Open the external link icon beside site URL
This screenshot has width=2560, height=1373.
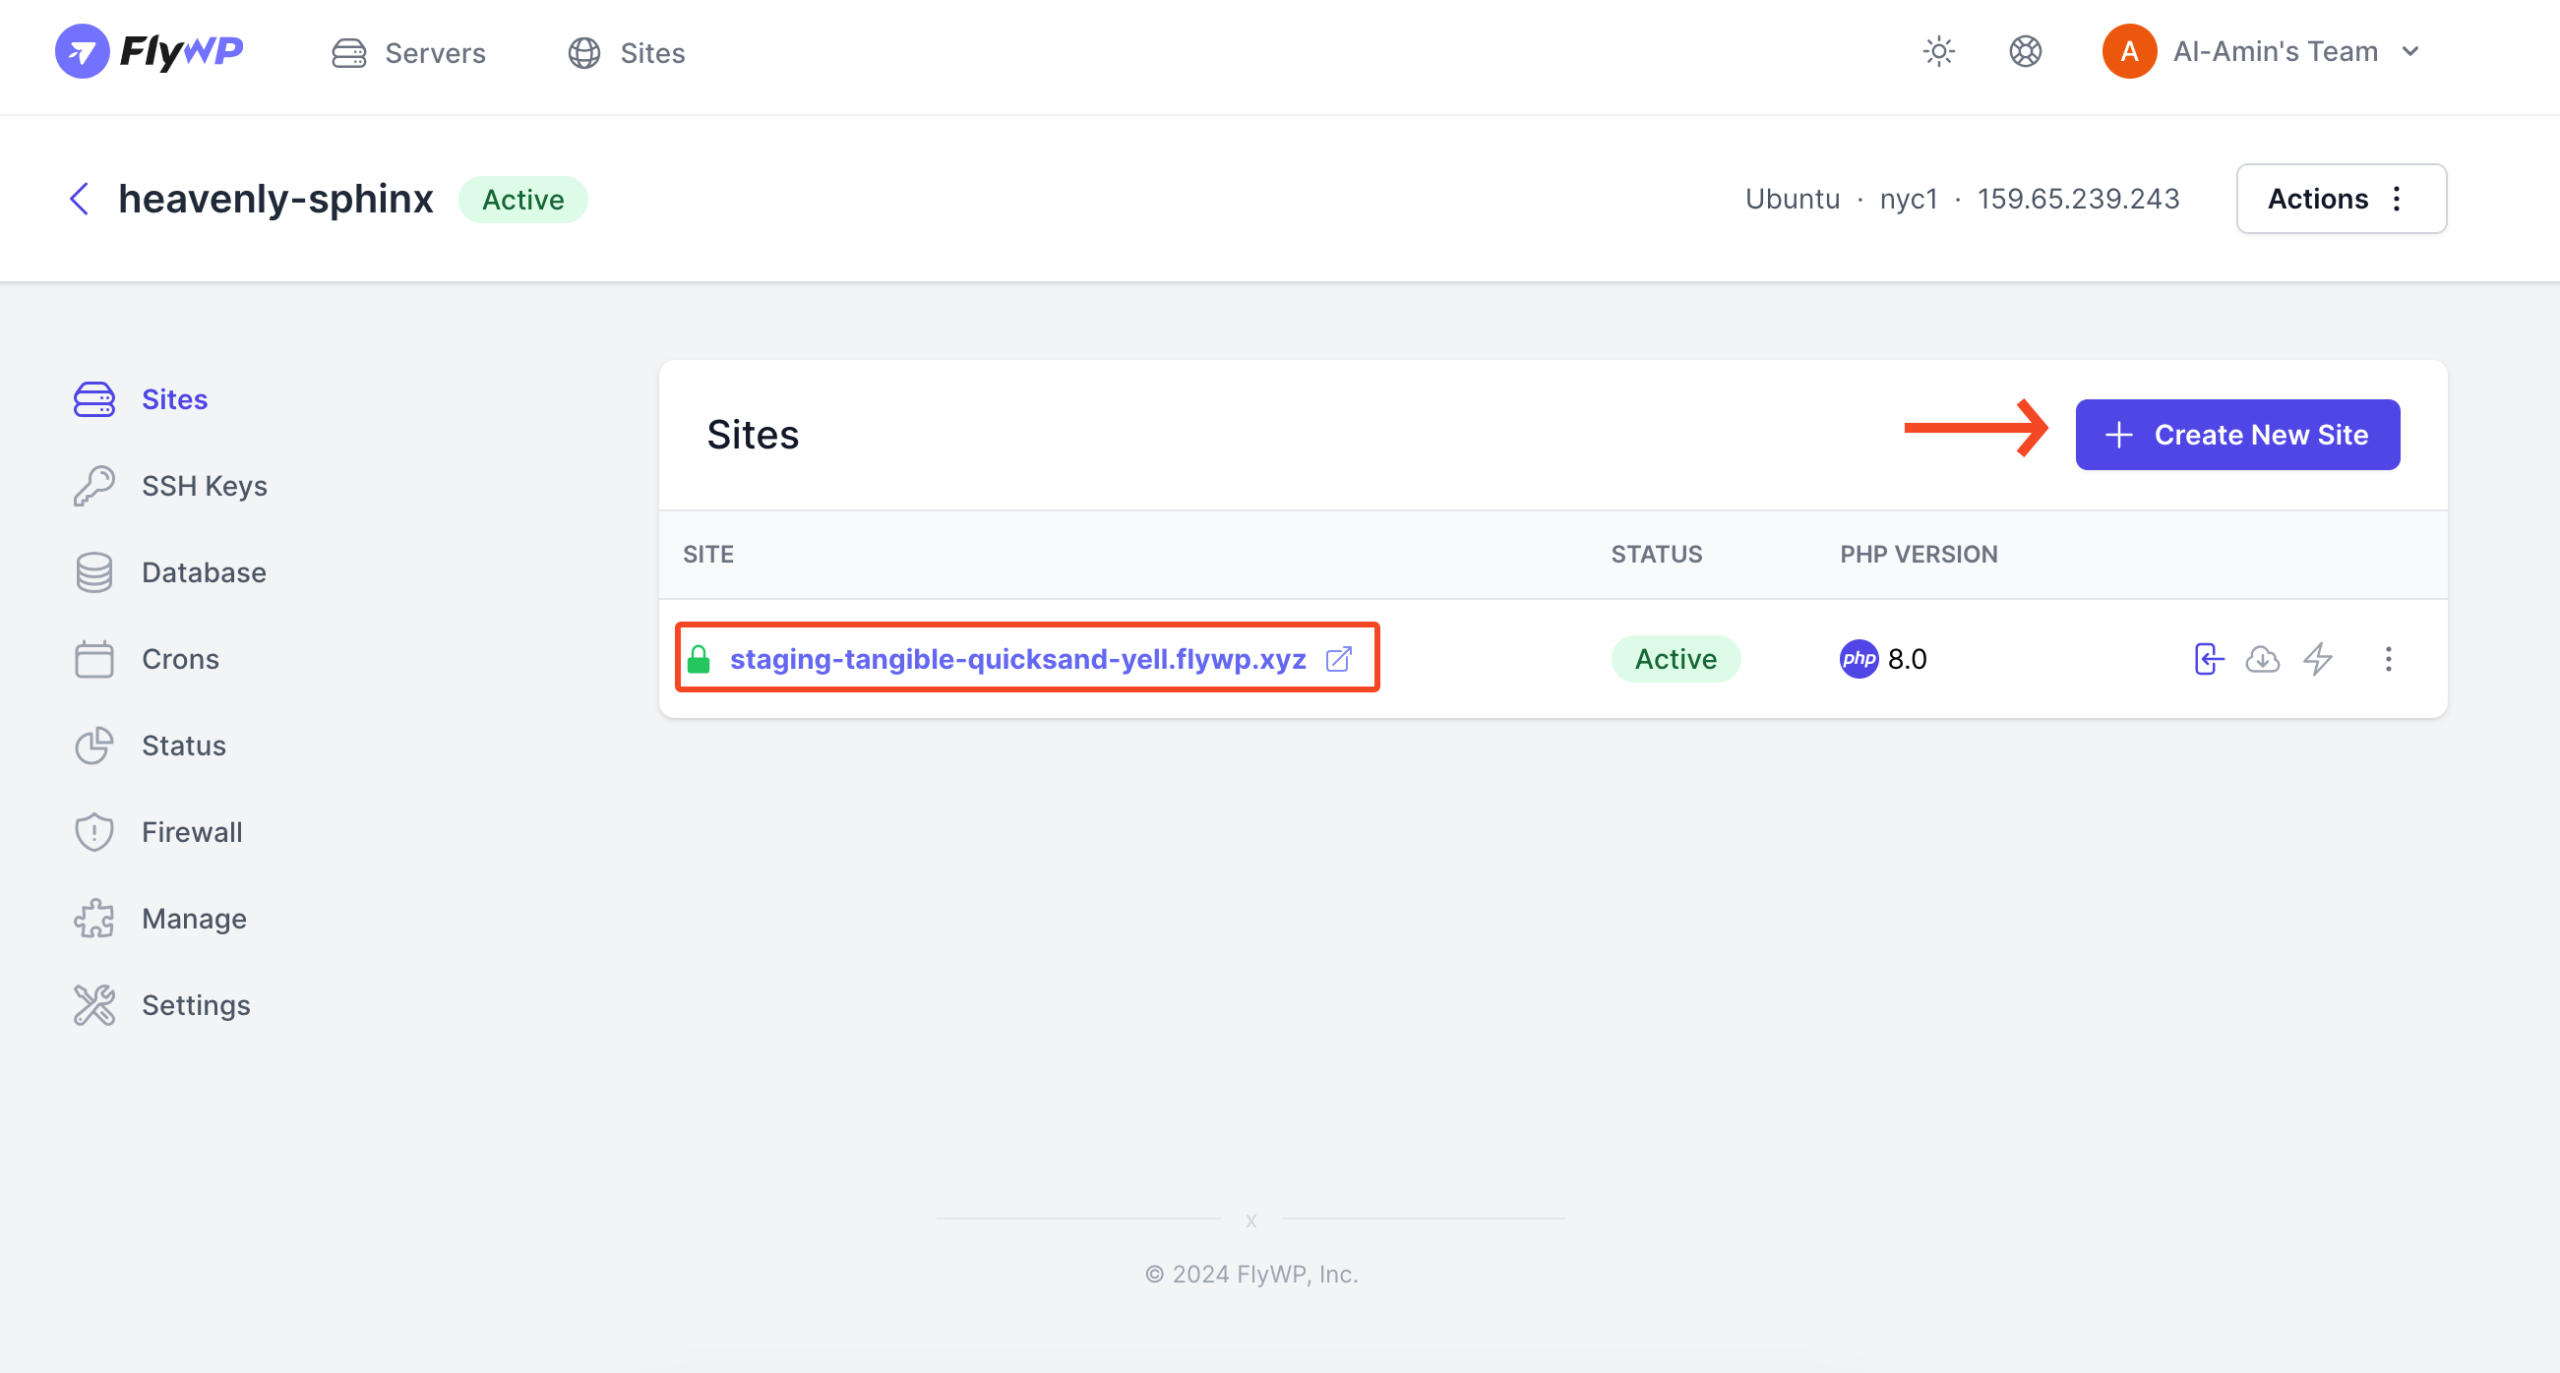point(1339,659)
